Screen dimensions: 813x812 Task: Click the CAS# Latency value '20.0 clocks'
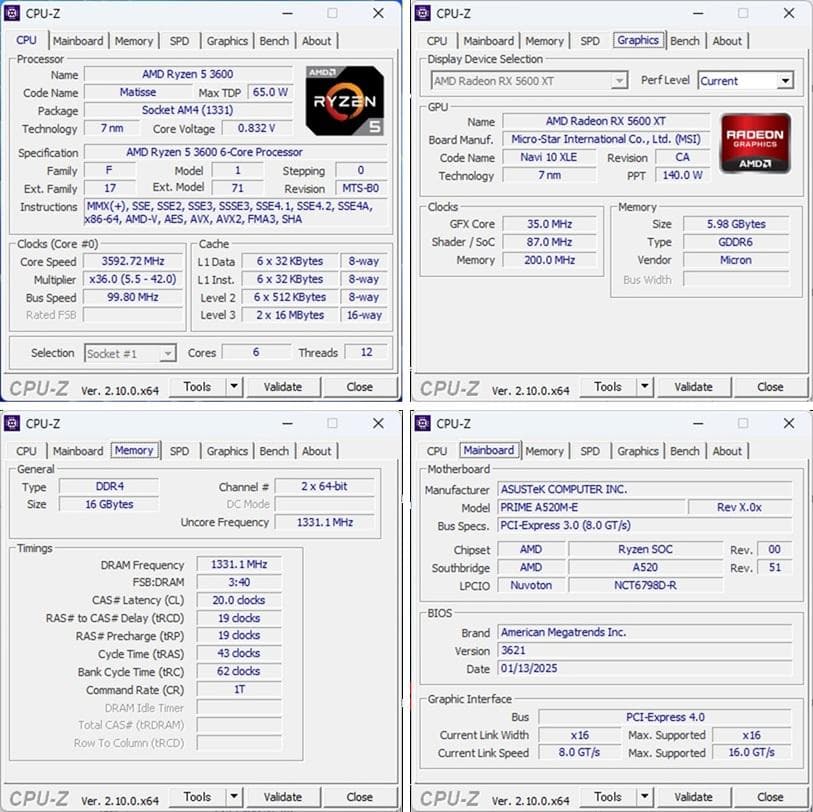[x=239, y=600]
